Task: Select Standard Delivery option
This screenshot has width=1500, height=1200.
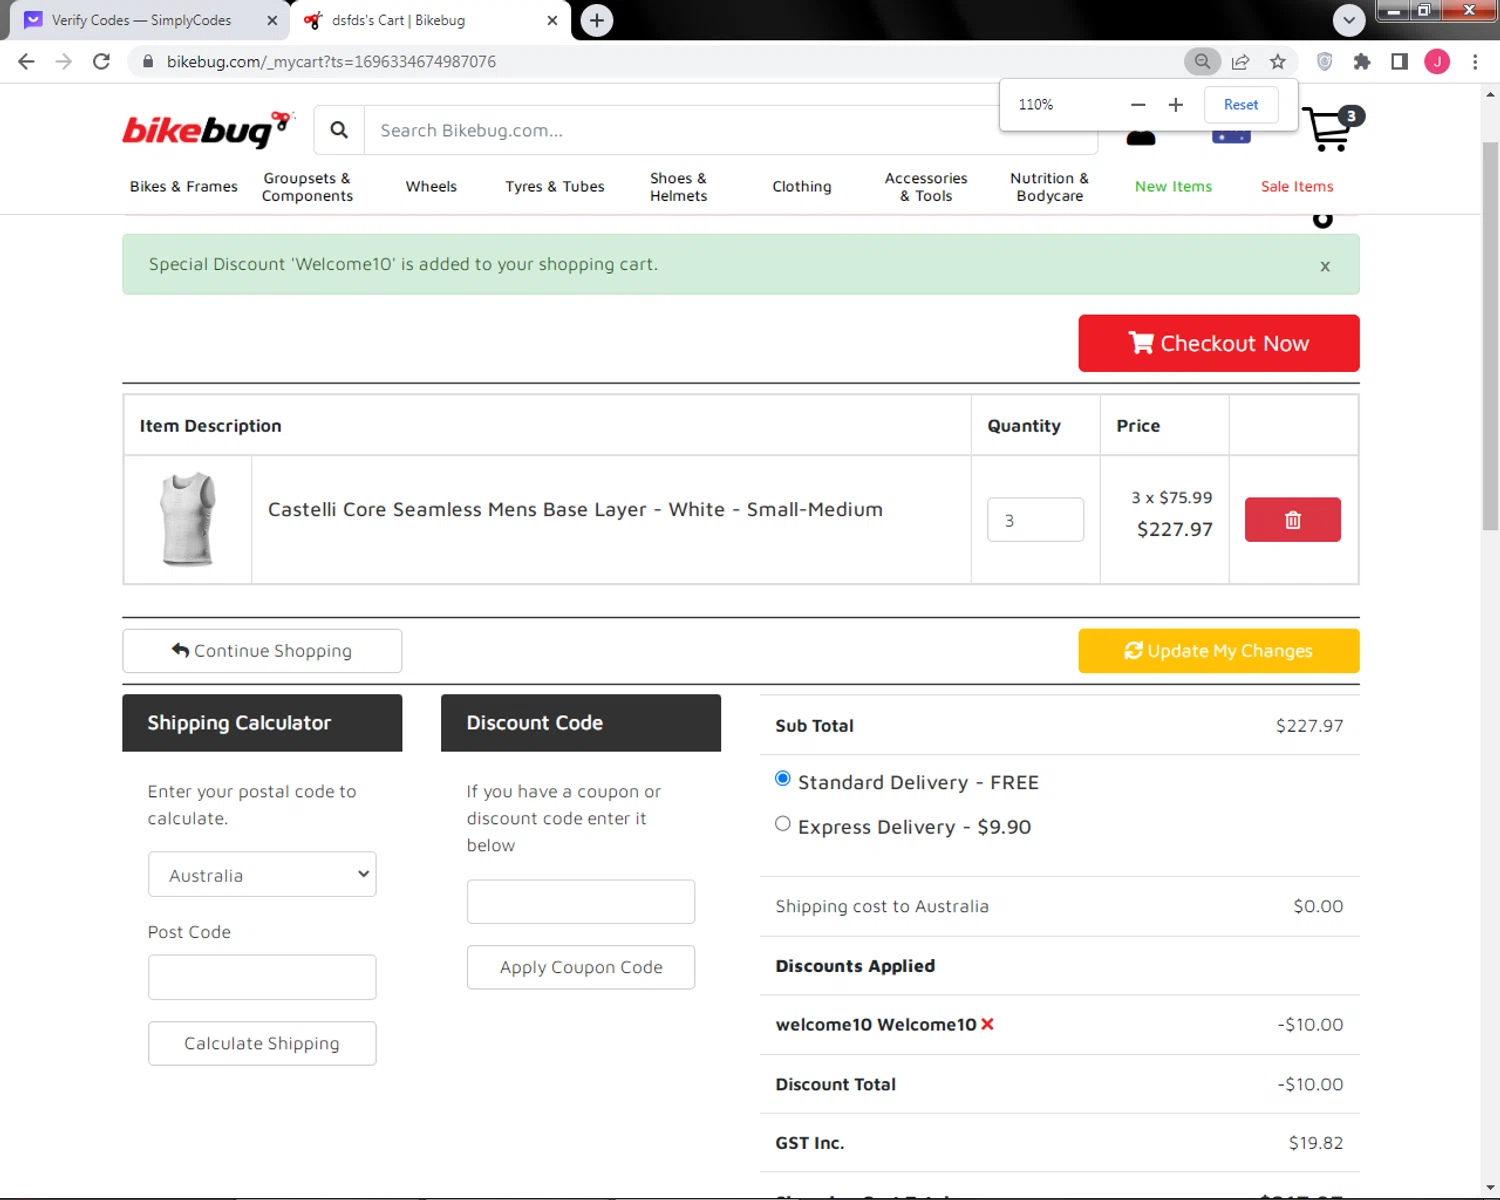Action: click(x=783, y=779)
